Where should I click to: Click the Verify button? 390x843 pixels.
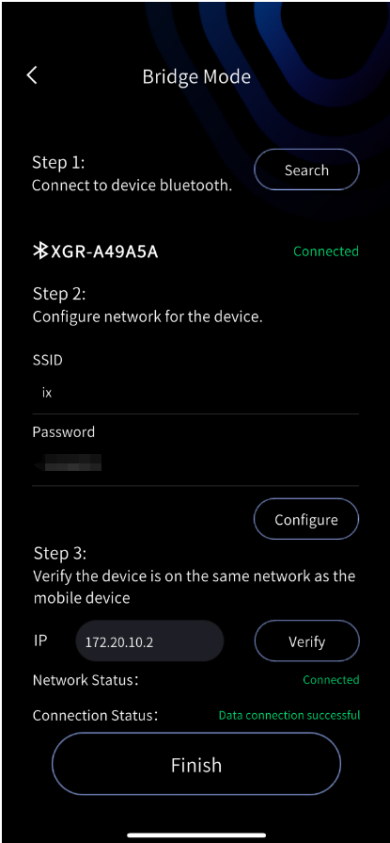[306, 641]
